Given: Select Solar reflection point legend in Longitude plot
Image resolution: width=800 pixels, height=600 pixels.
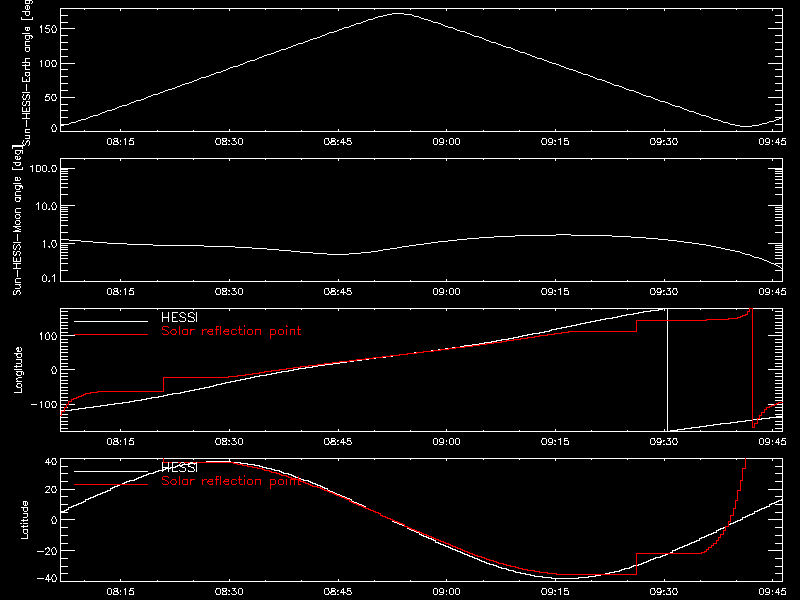Looking at the screenshot, I should click(x=231, y=331).
